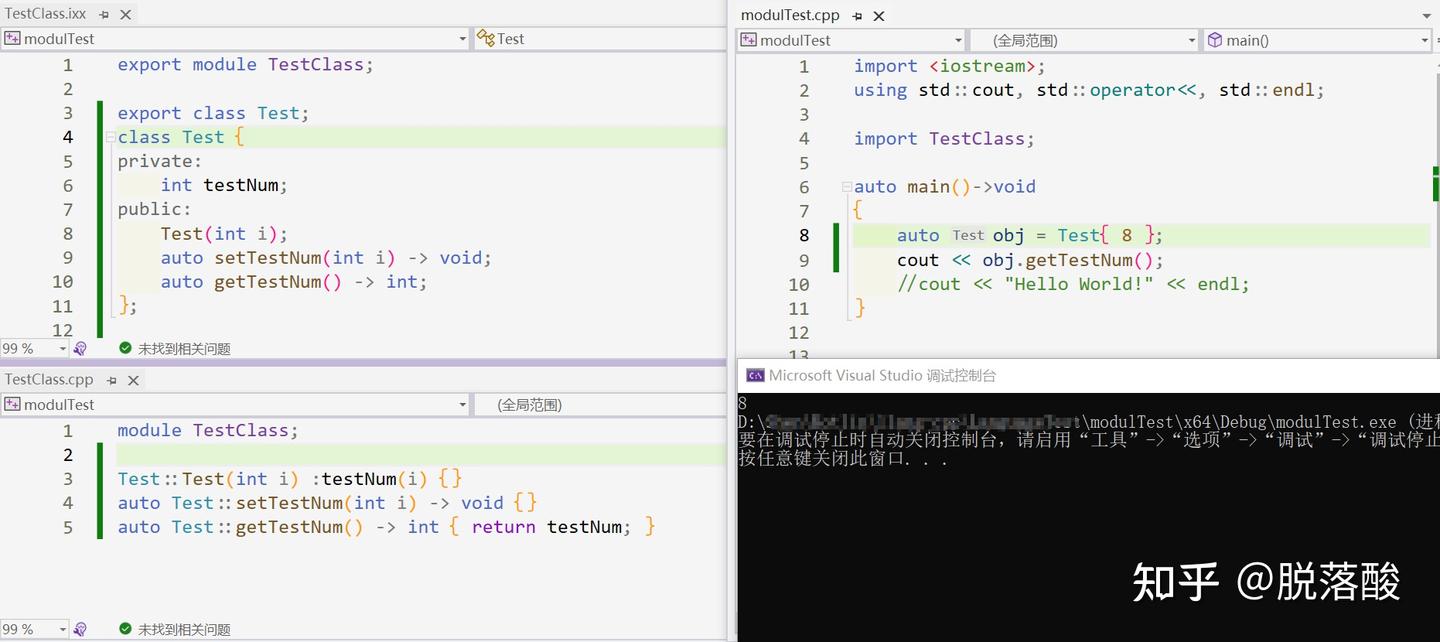Click green no-issues check icon in TestClass.ixx pane
The width and height of the screenshot is (1440, 642).
tap(125, 349)
